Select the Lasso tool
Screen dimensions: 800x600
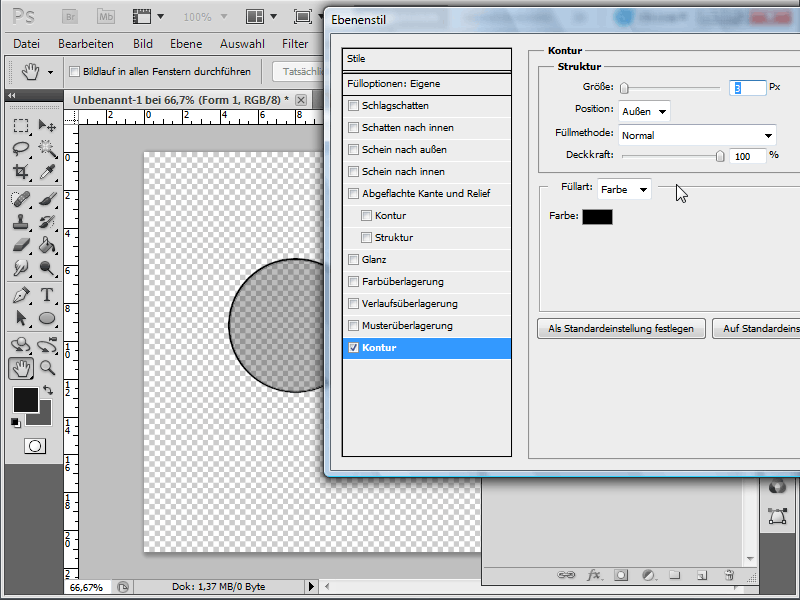(x=21, y=149)
